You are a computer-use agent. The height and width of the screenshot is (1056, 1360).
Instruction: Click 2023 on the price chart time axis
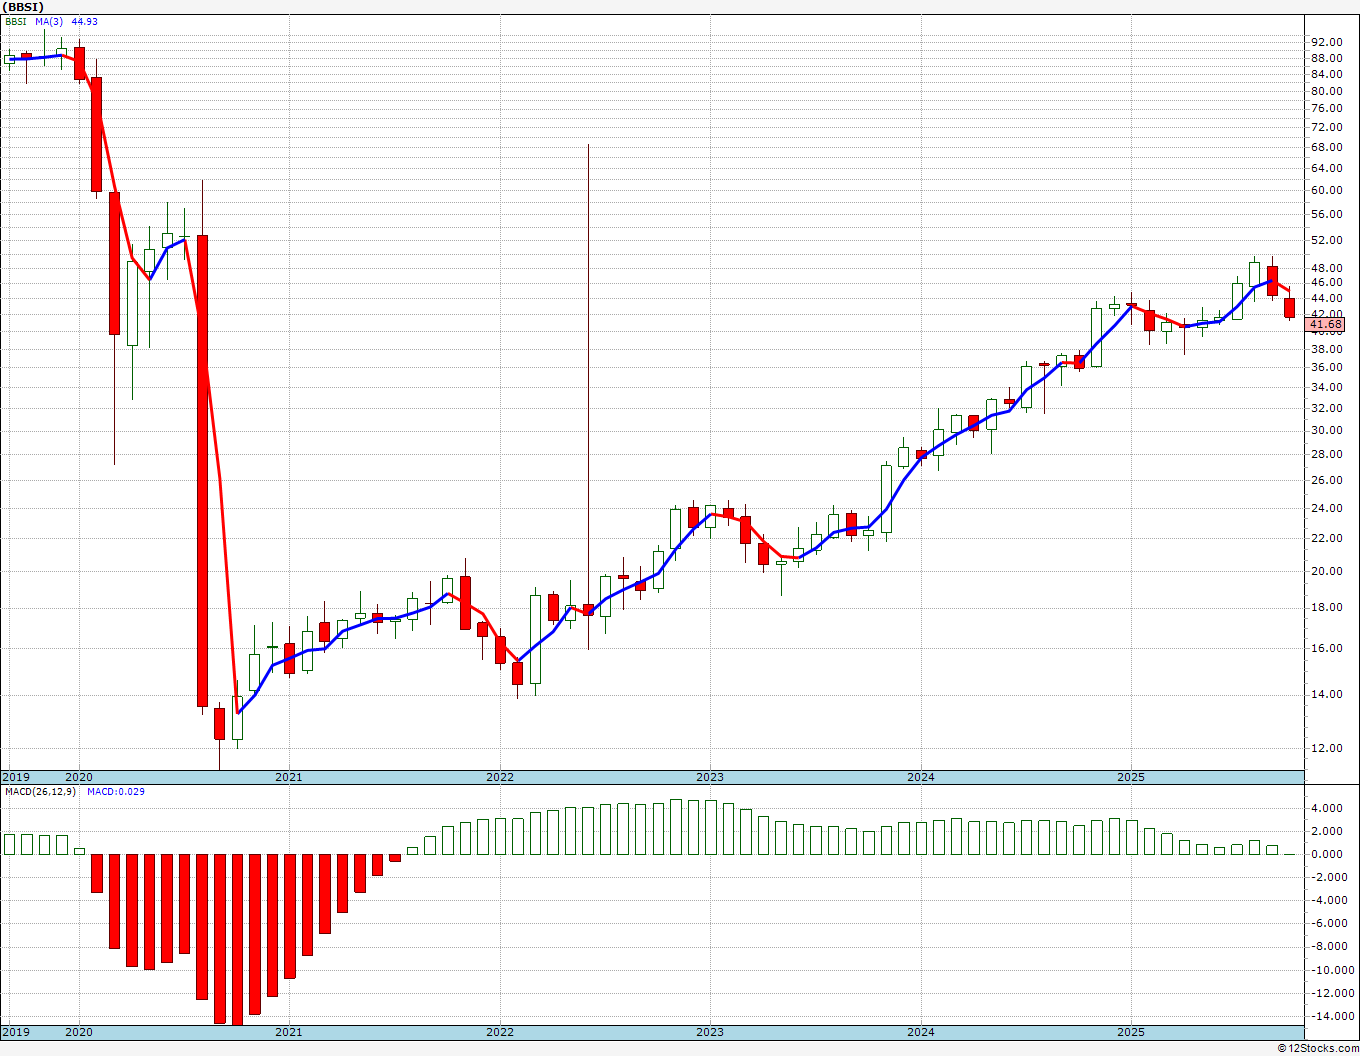click(x=710, y=777)
